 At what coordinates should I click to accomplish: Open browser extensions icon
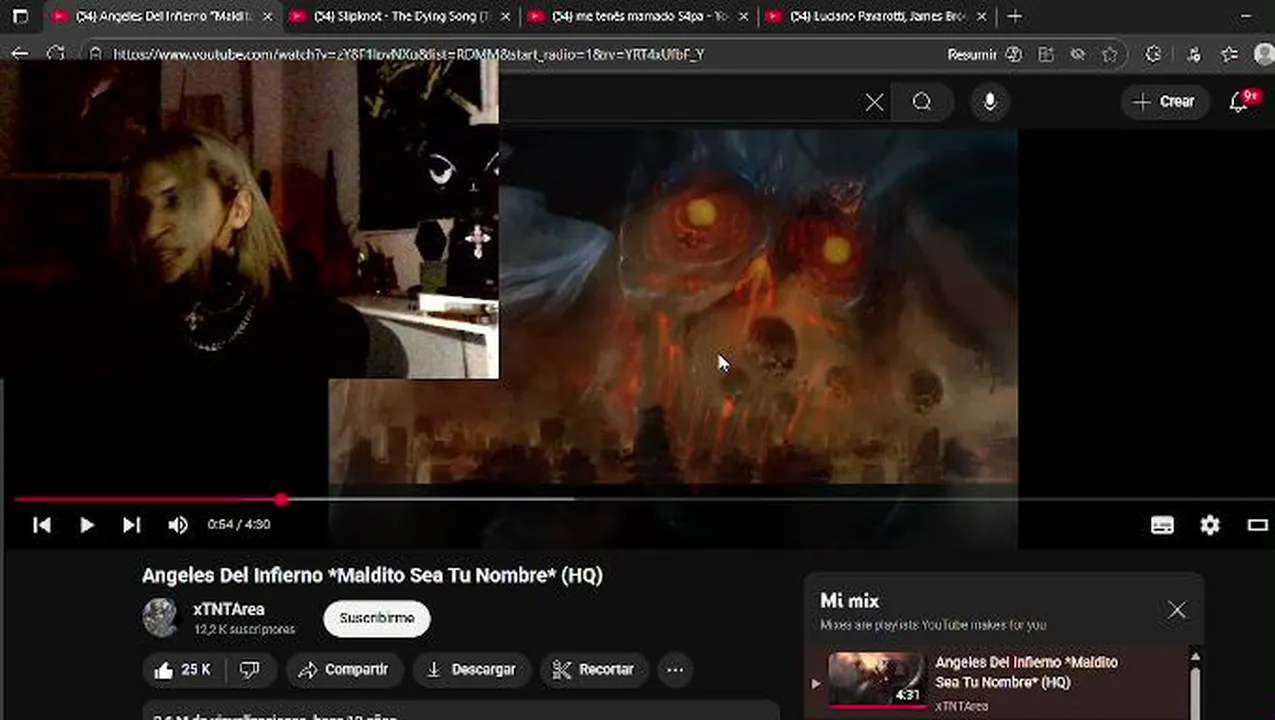click(1153, 55)
